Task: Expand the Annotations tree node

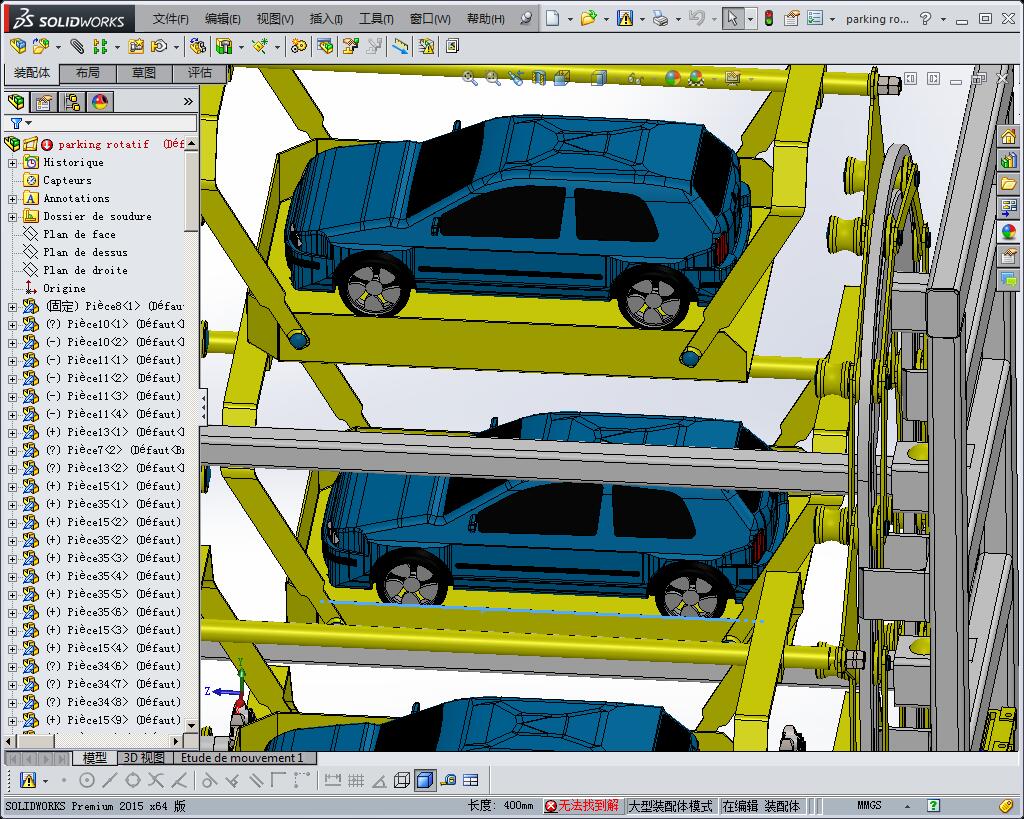Action: (x=12, y=199)
